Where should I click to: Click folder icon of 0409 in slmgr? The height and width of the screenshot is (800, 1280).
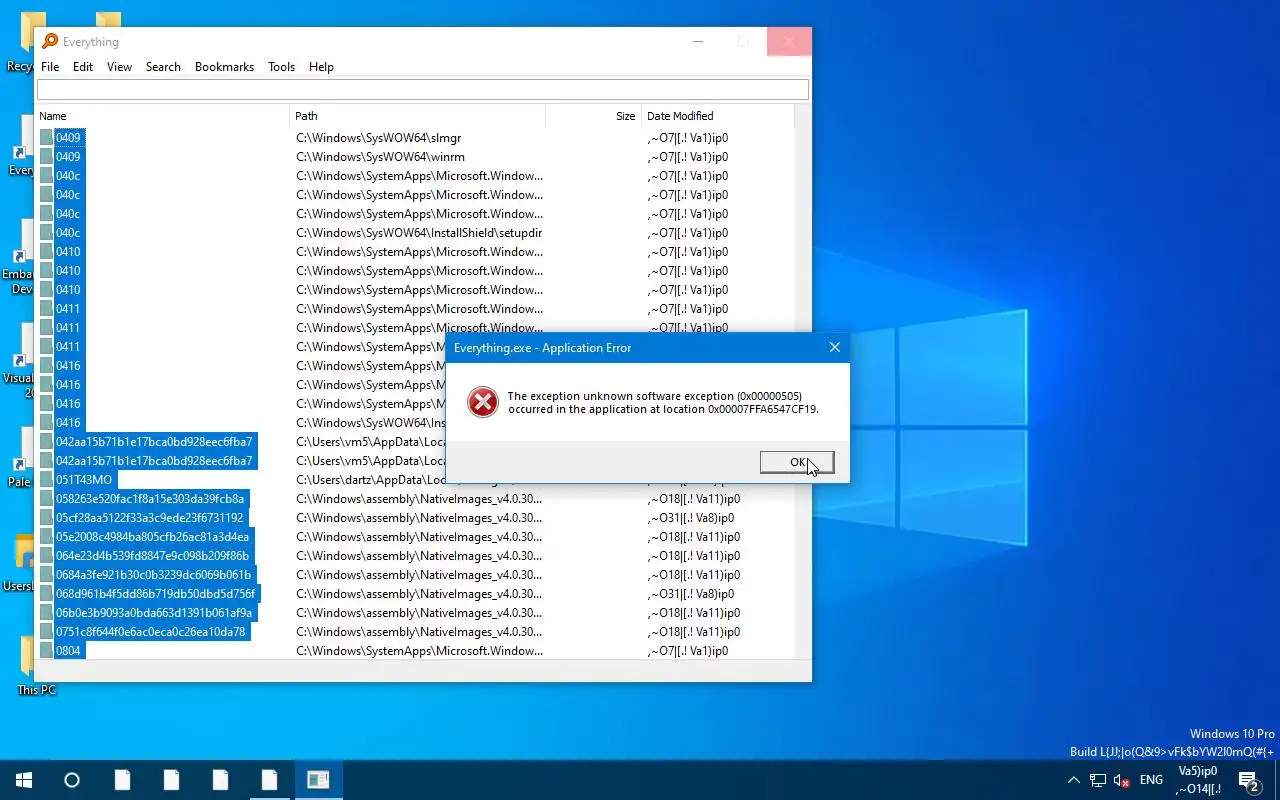pyautogui.click(x=46, y=138)
